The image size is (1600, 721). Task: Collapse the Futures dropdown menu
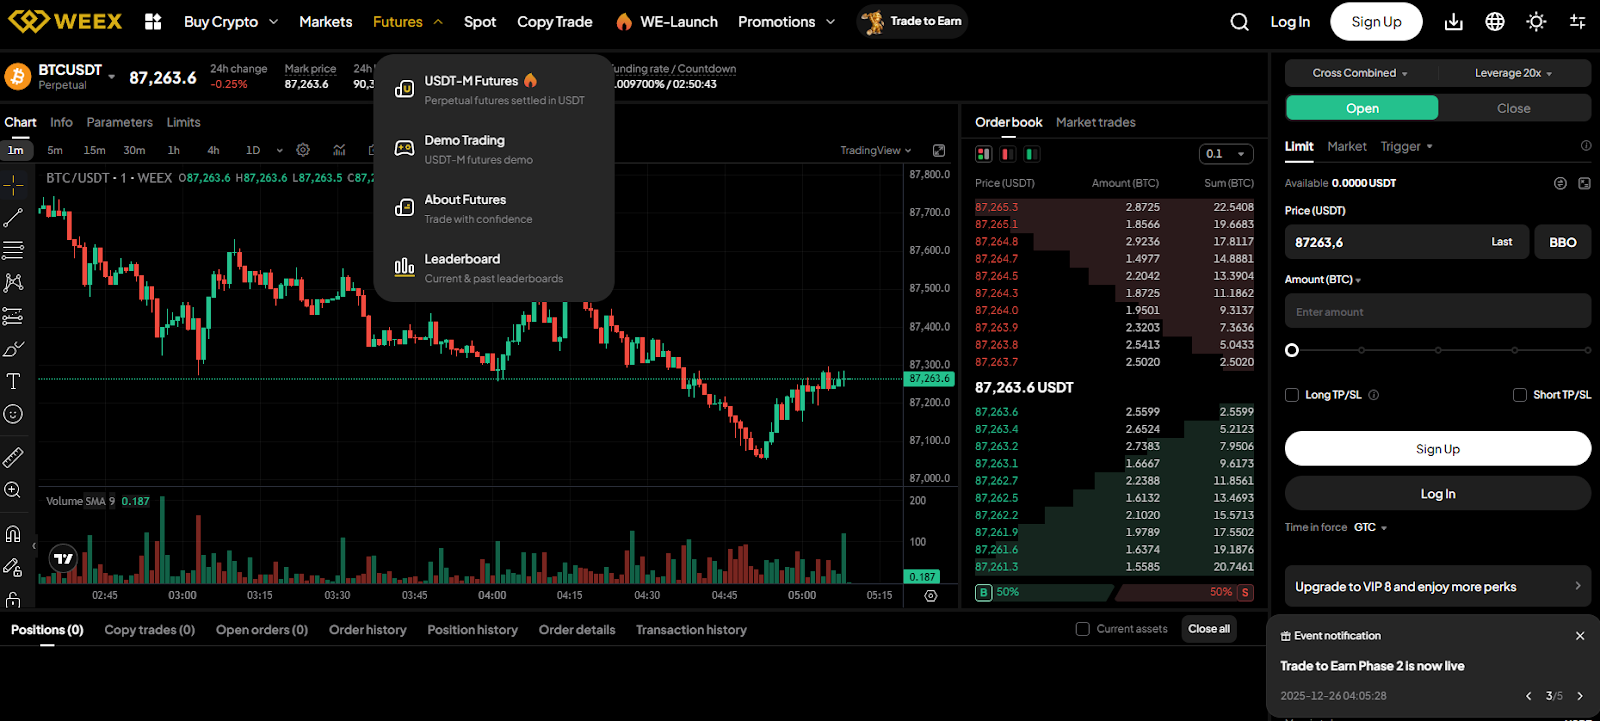[x=408, y=21]
